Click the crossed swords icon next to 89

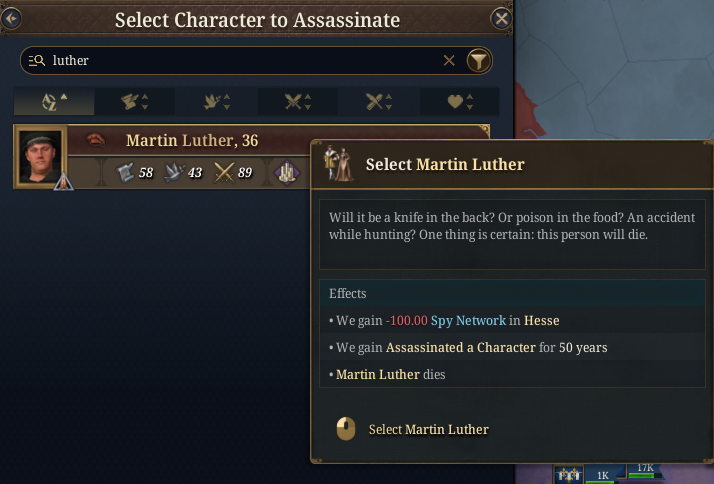pos(224,172)
